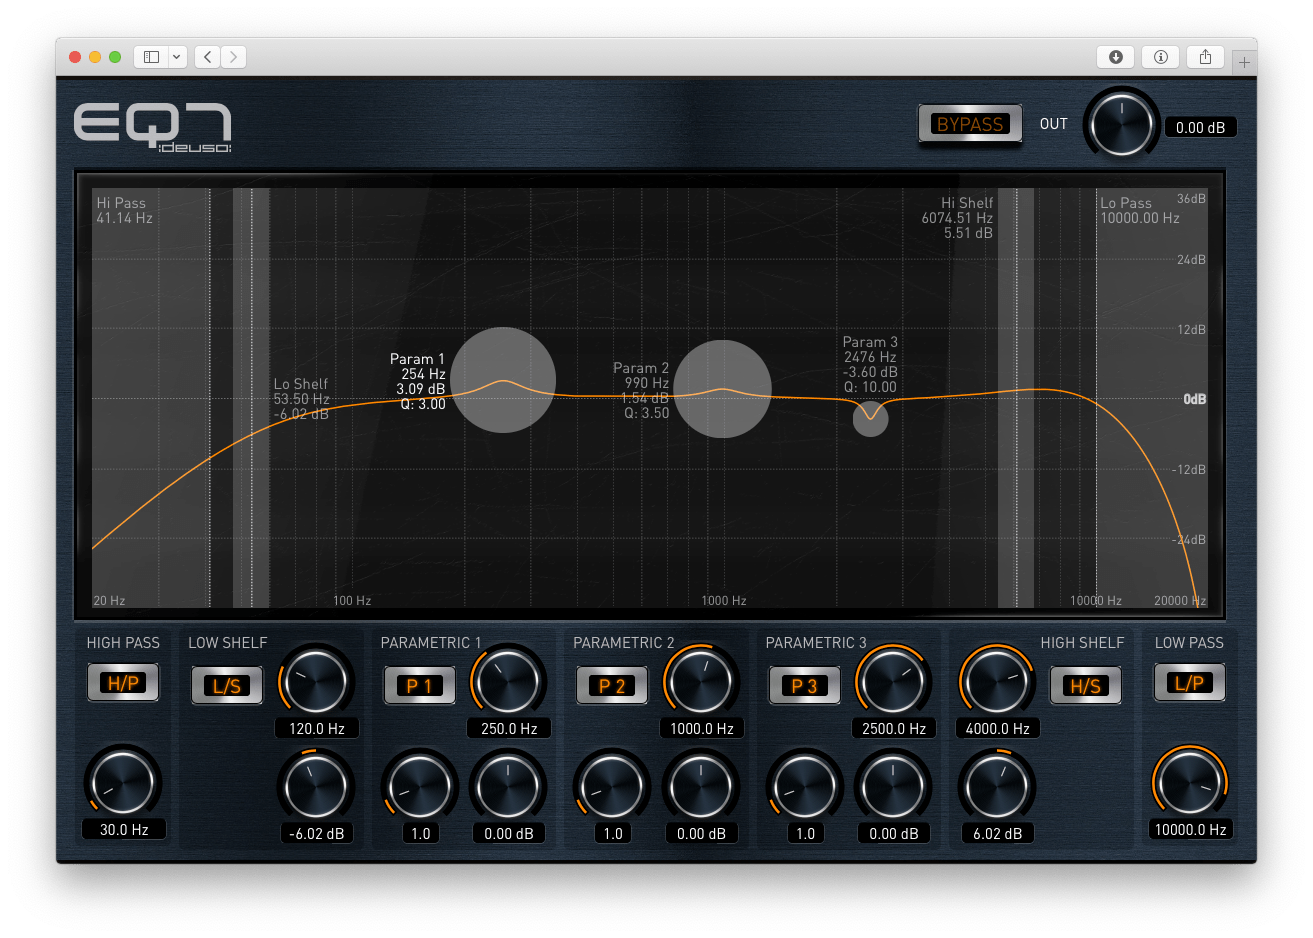Screen dimensions: 1313x938
Task: Click the Parametric 1 frequency knob
Action: [508, 681]
